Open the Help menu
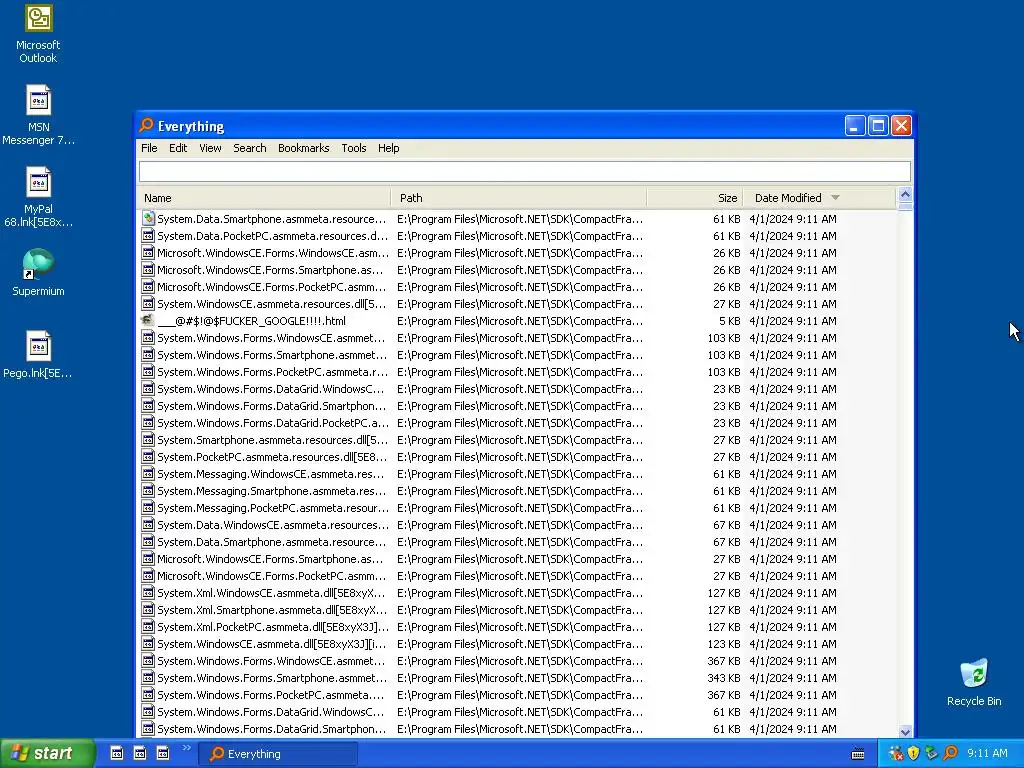1024x768 pixels. [389, 148]
